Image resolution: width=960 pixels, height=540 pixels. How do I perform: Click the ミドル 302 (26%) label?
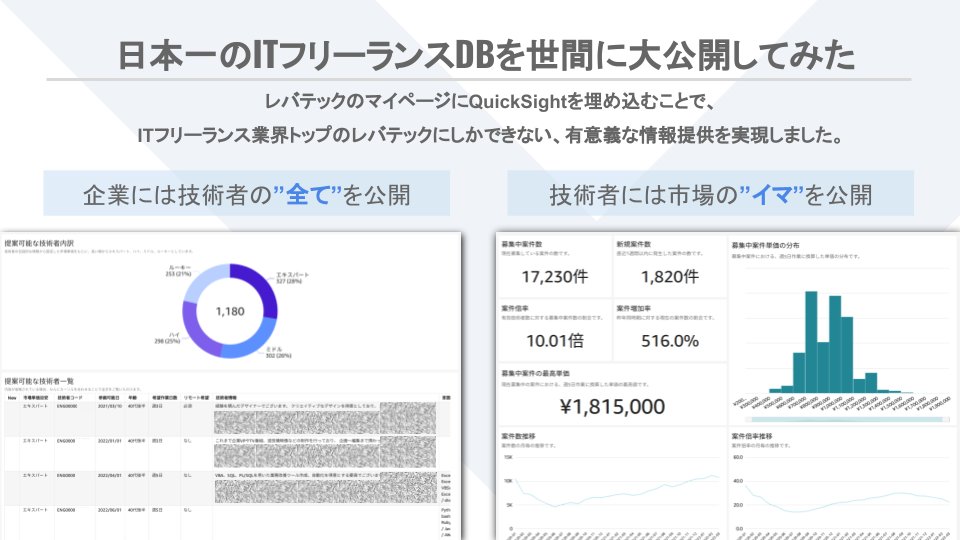click(x=279, y=352)
